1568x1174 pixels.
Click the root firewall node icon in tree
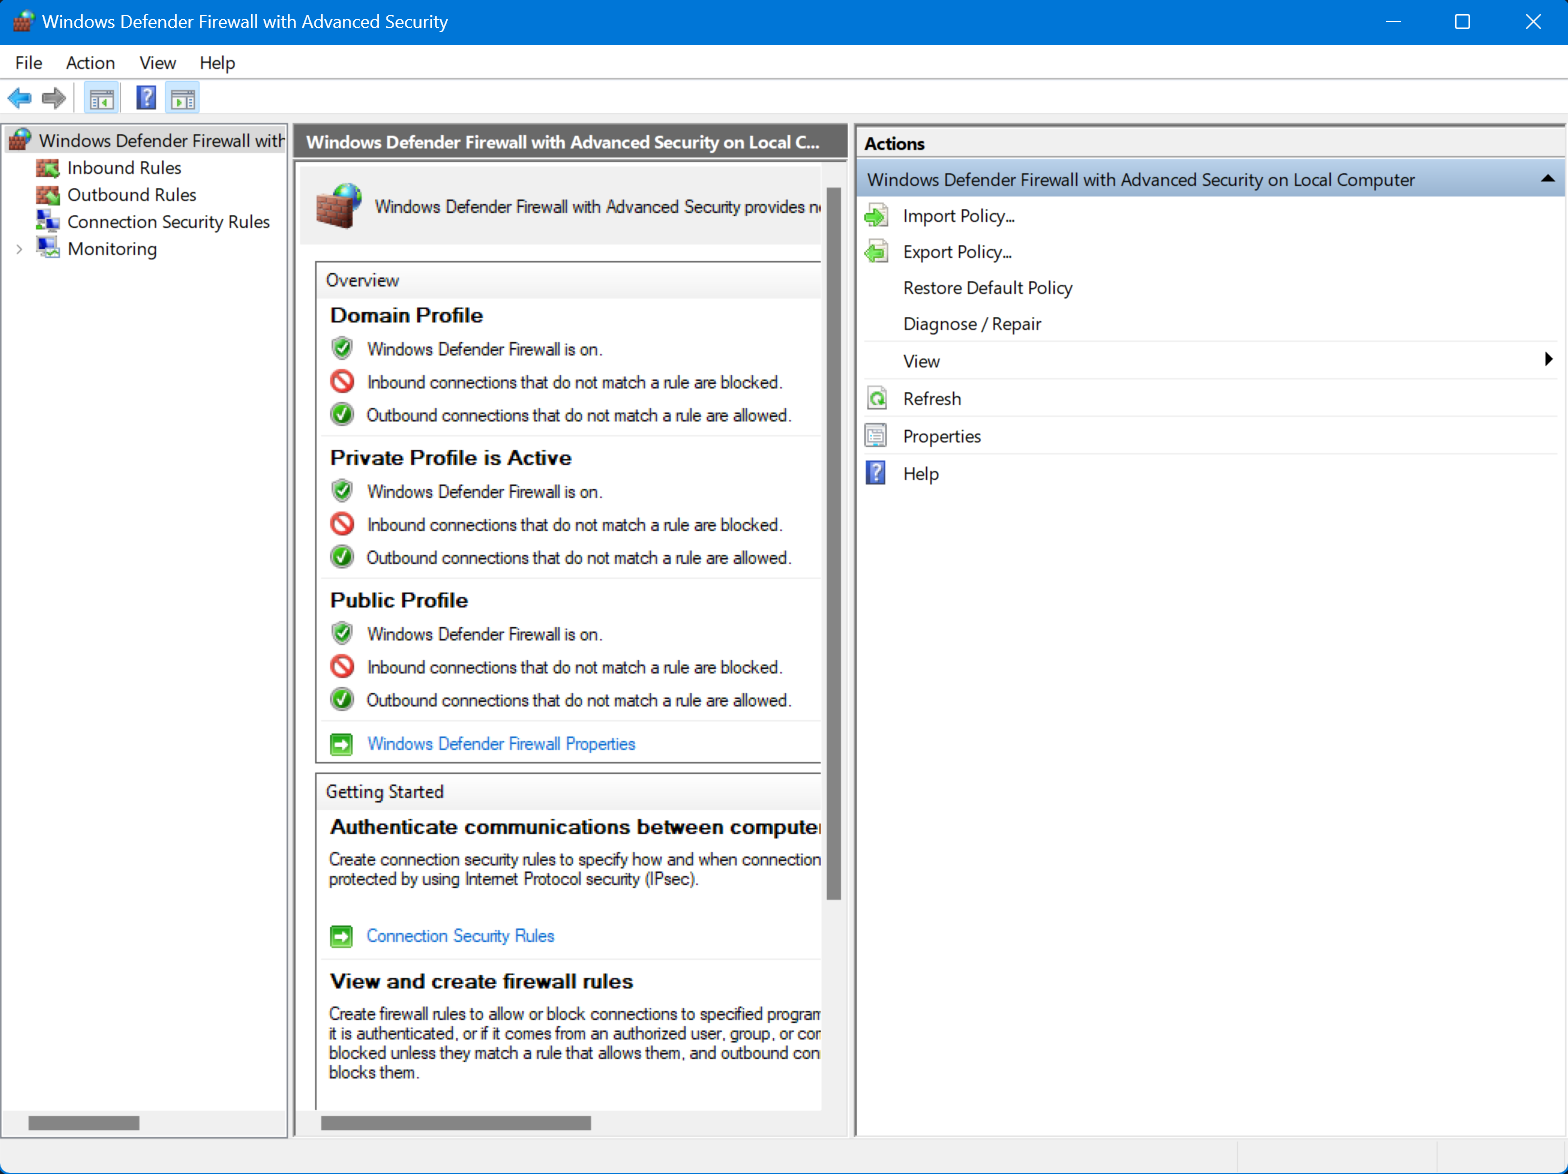(20, 140)
